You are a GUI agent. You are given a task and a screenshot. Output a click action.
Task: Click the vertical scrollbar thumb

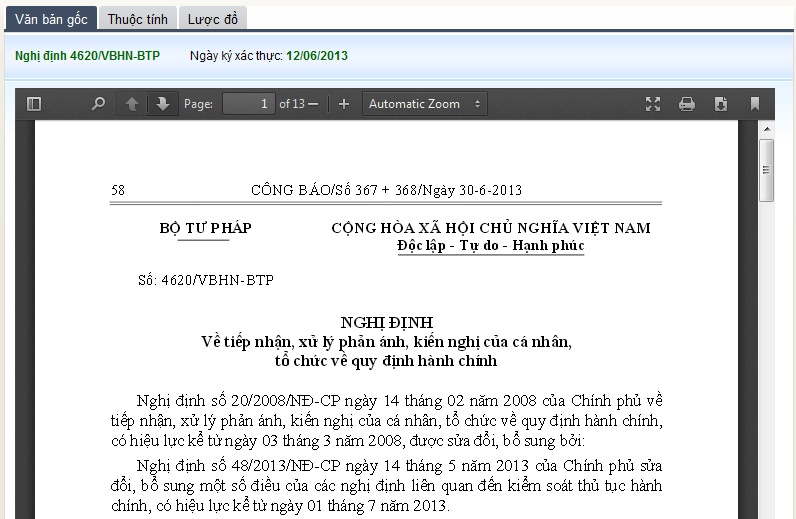tap(767, 170)
